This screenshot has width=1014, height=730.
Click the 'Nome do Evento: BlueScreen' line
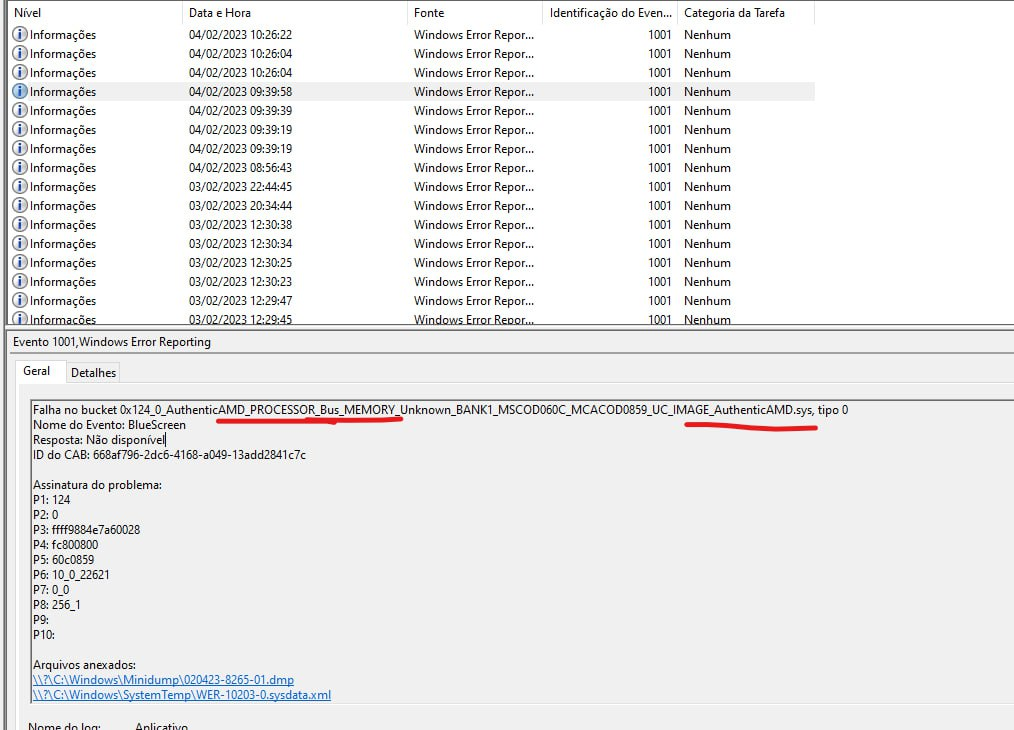(109, 425)
